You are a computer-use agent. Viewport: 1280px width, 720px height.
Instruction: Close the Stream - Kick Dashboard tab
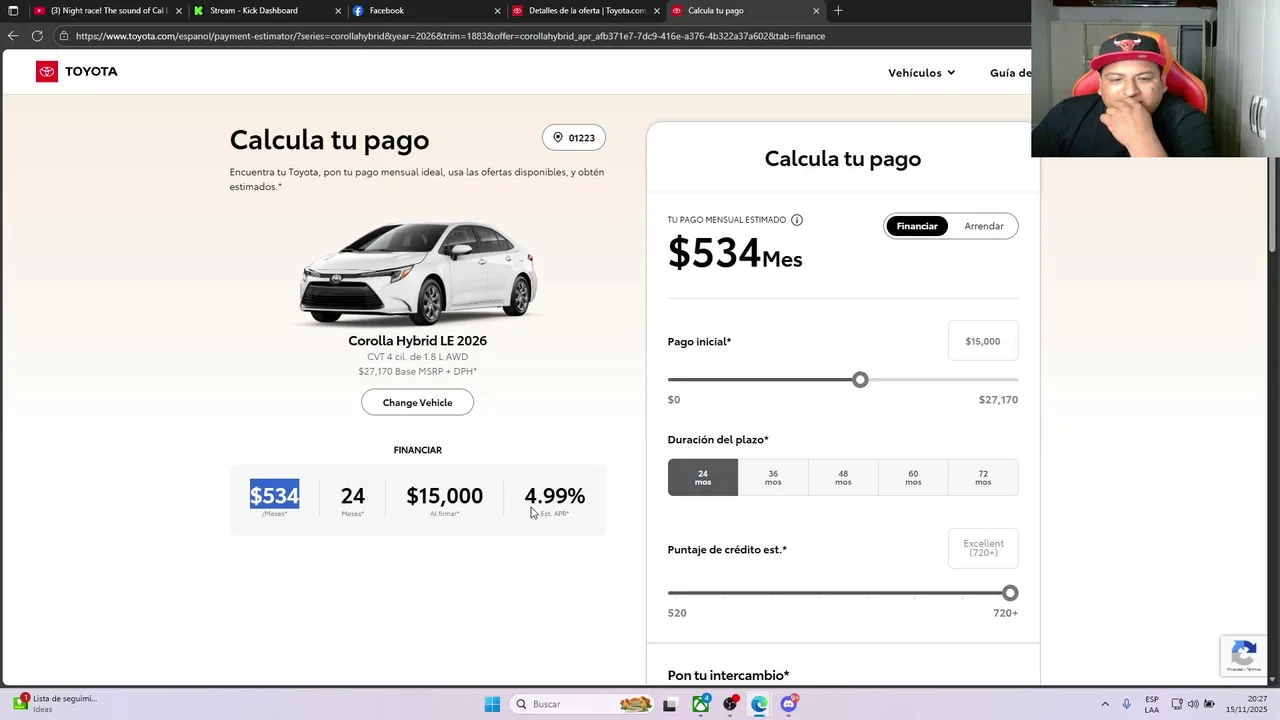coord(338,11)
